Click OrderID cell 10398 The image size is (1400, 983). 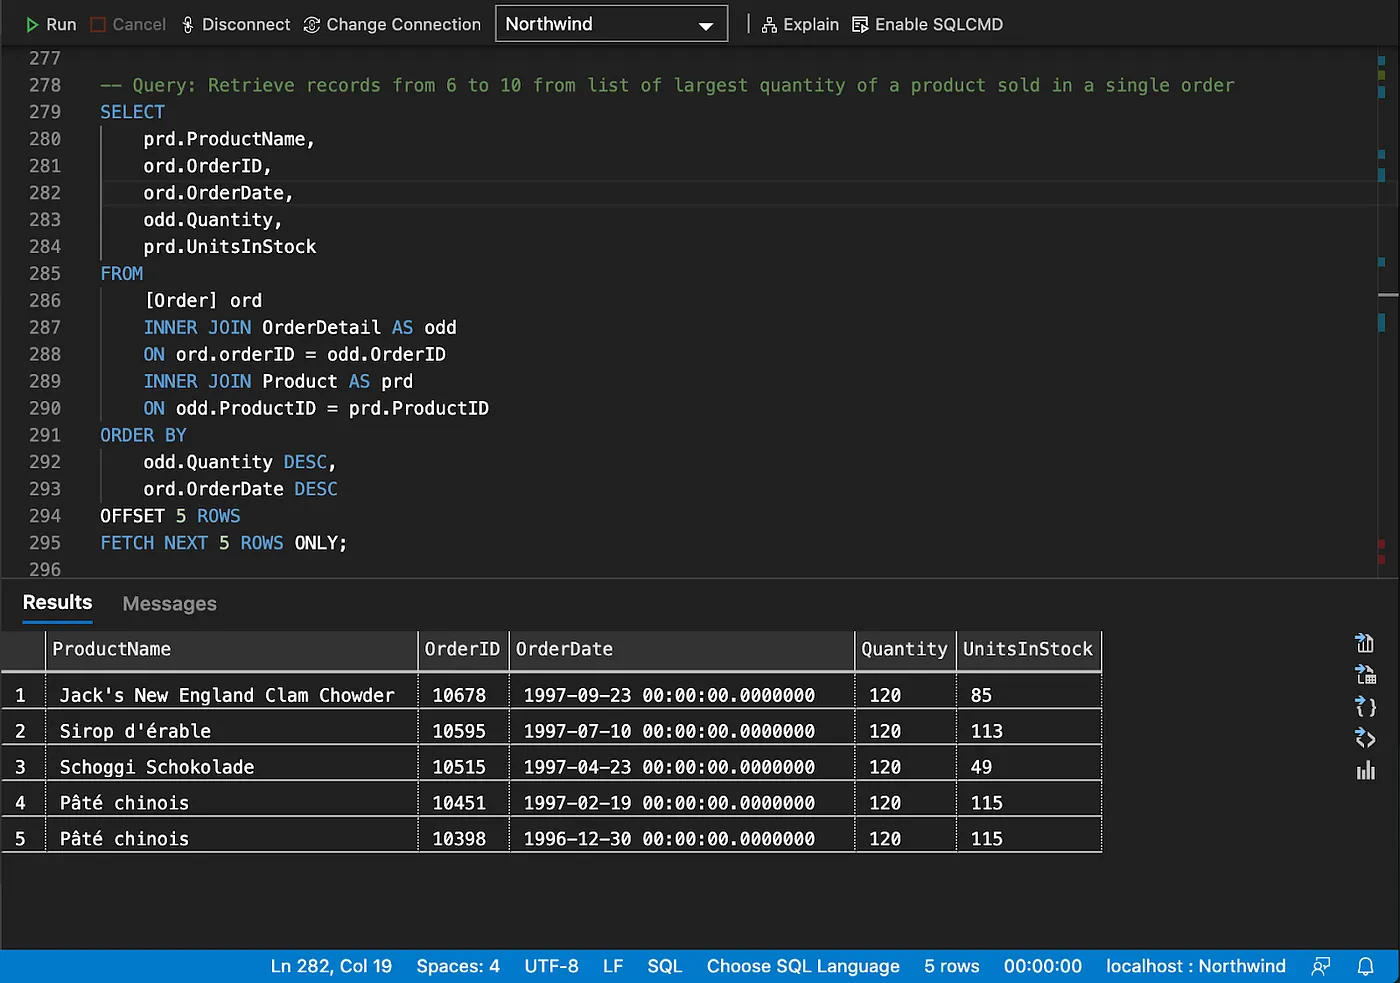(x=463, y=839)
